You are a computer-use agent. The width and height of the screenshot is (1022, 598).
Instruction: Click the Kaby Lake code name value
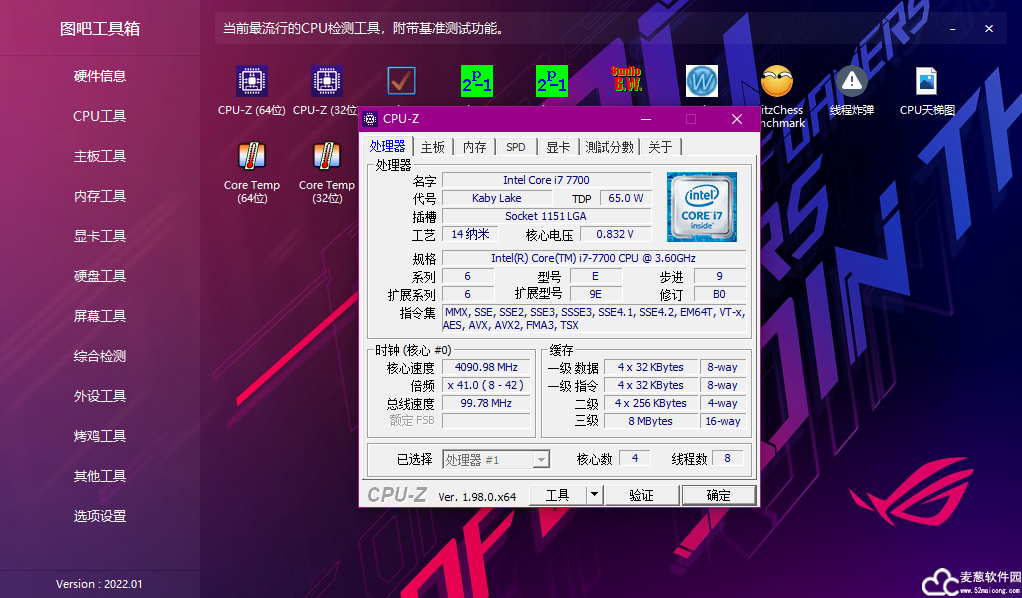pyautogui.click(x=497, y=198)
